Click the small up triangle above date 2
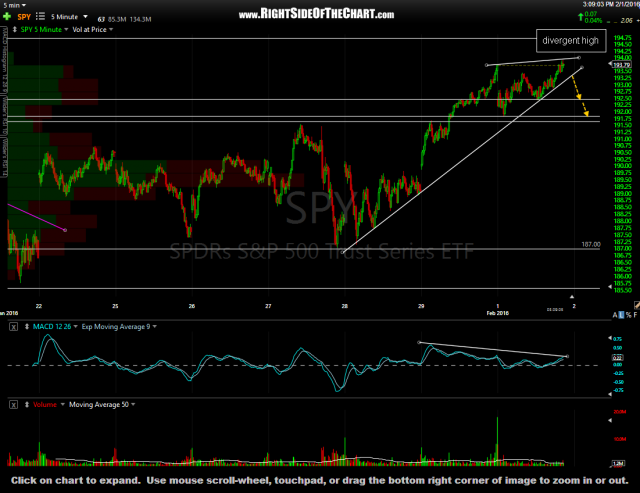640x493 pixels. 572,297
